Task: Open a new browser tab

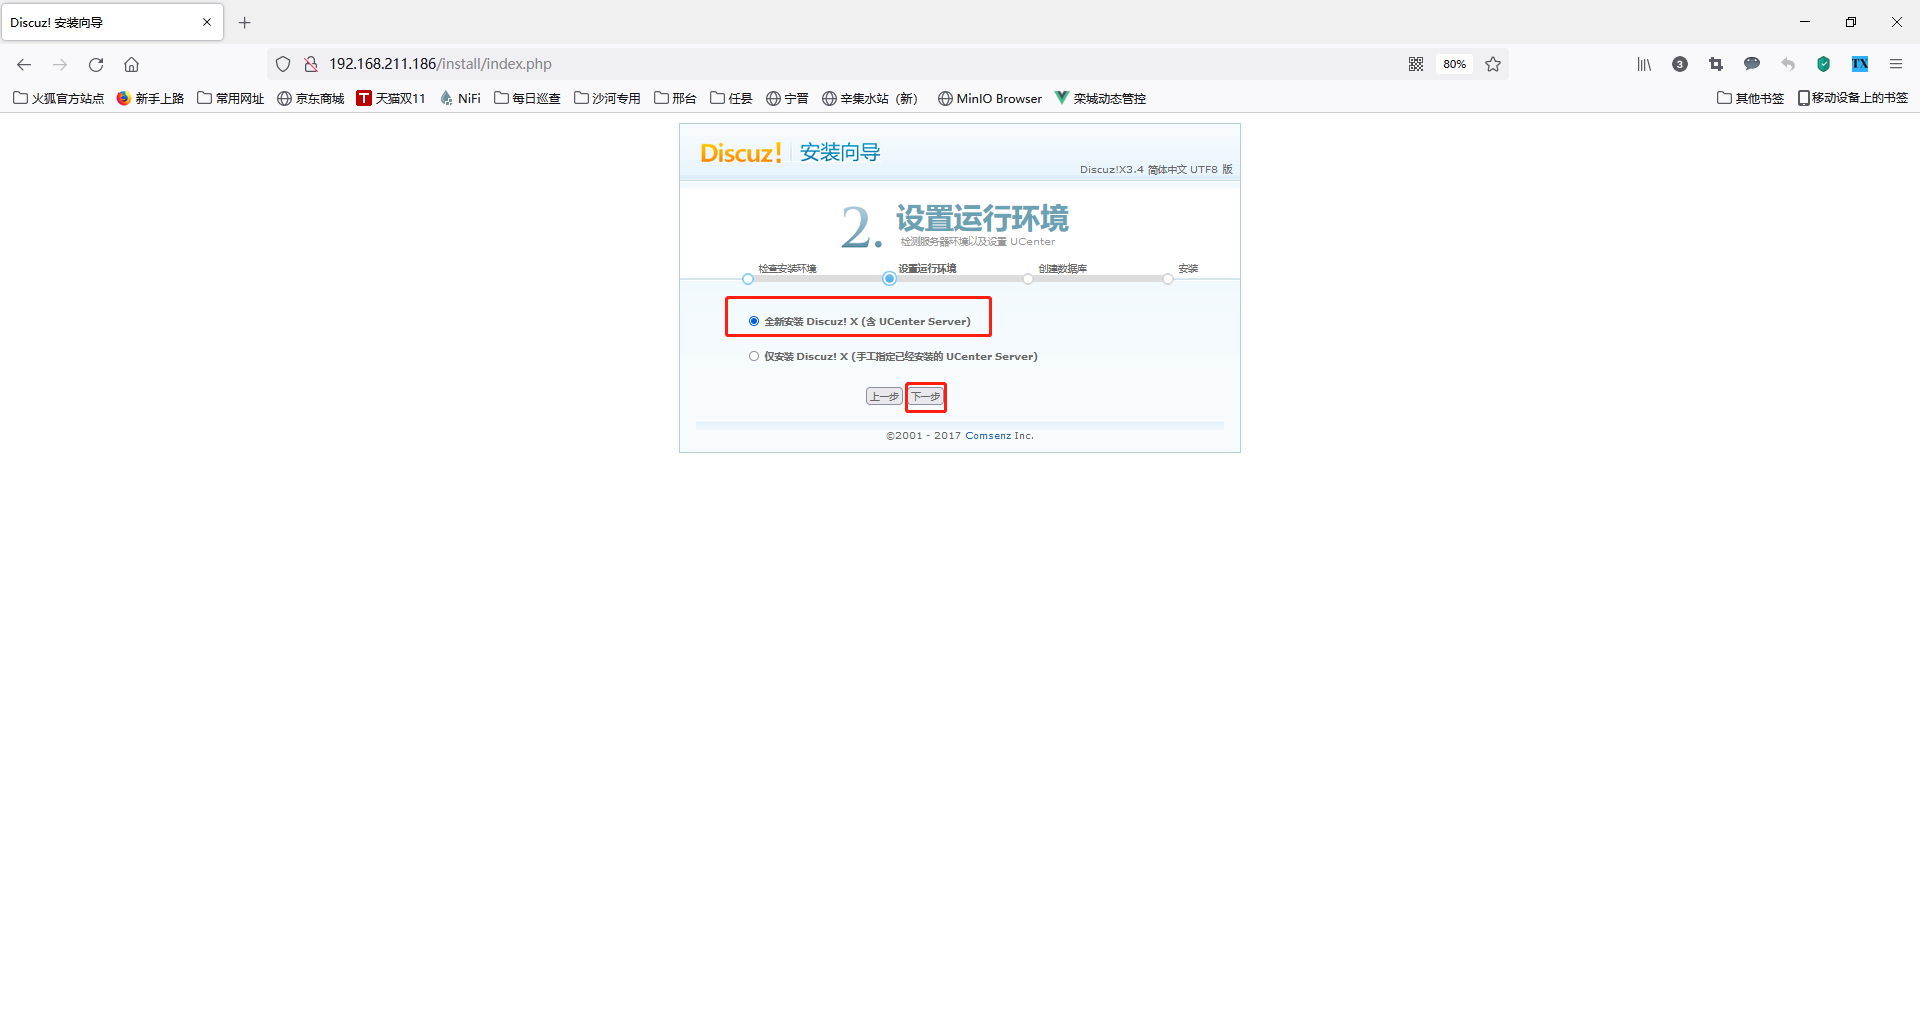Action: pos(245,22)
